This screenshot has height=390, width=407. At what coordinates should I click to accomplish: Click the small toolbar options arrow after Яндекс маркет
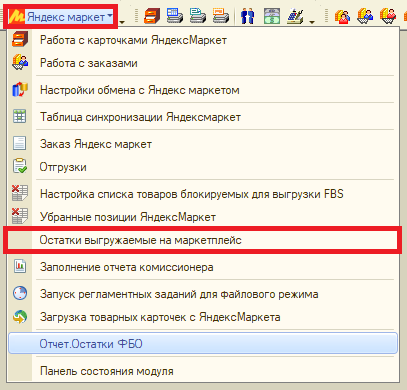pos(122,22)
